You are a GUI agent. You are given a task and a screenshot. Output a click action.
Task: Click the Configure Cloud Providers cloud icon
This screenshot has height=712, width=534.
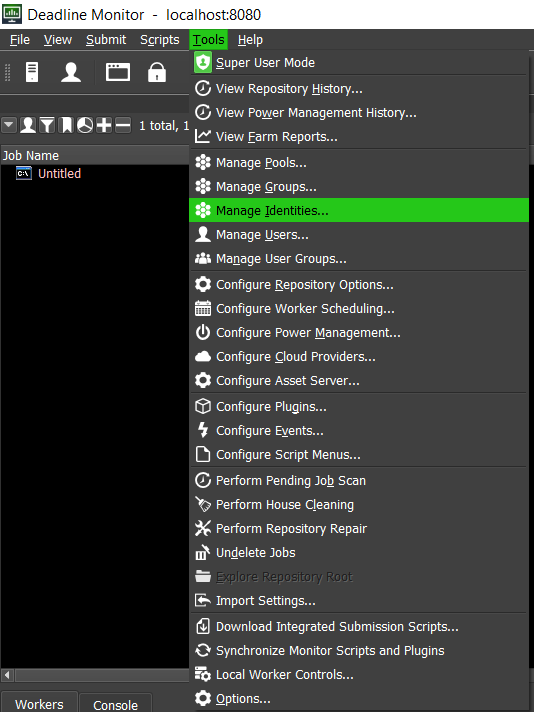[x=203, y=357]
